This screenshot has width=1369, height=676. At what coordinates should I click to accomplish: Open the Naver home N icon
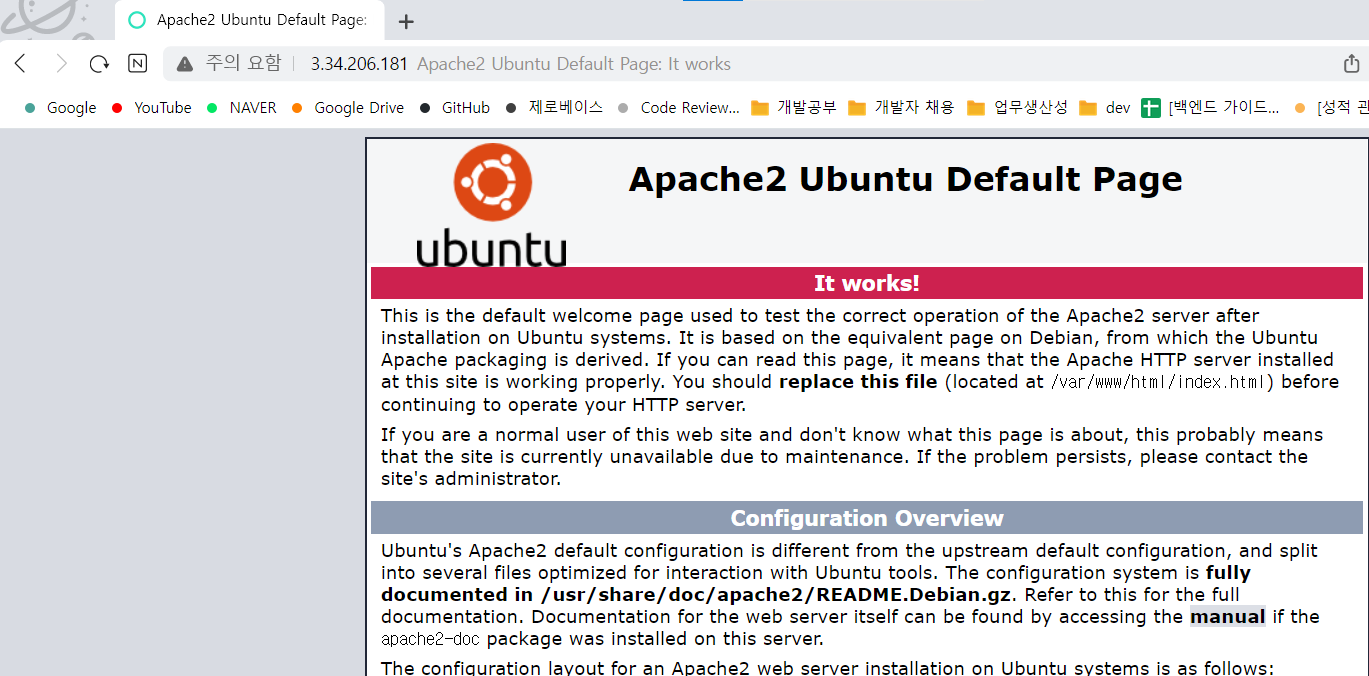point(138,64)
